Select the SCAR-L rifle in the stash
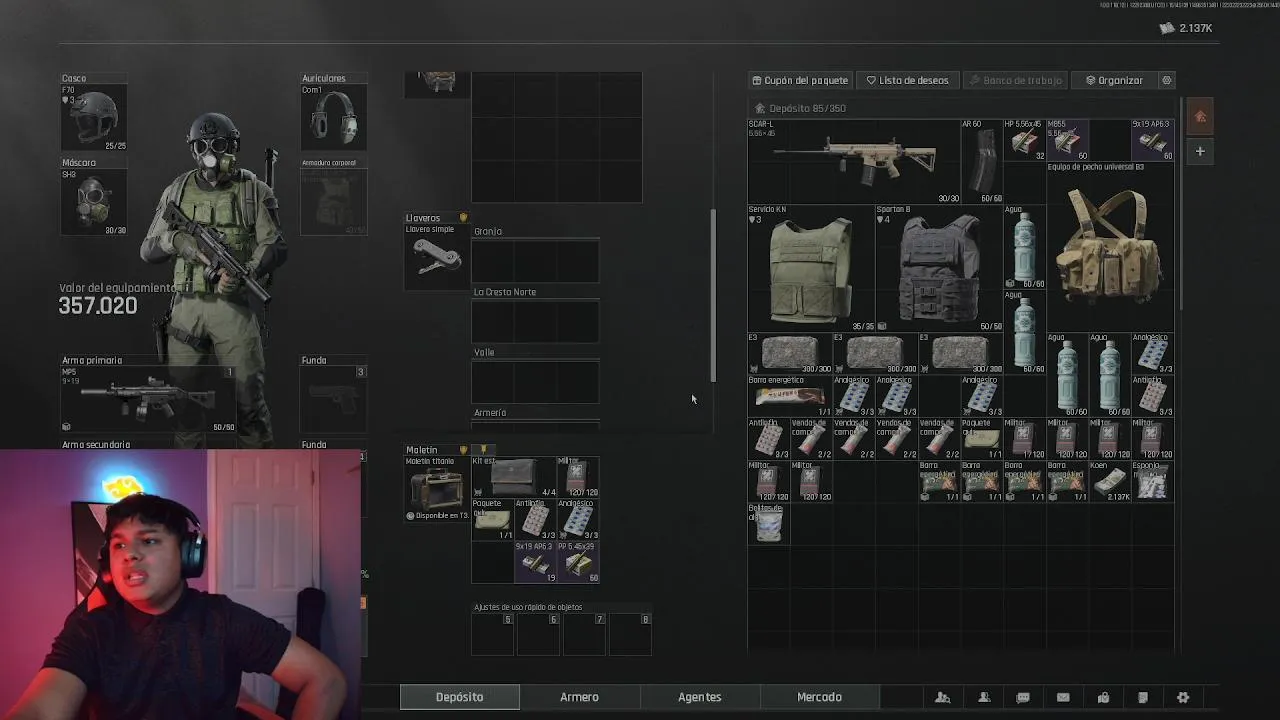The height and width of the screenshot is (720, 1280). 854,161
